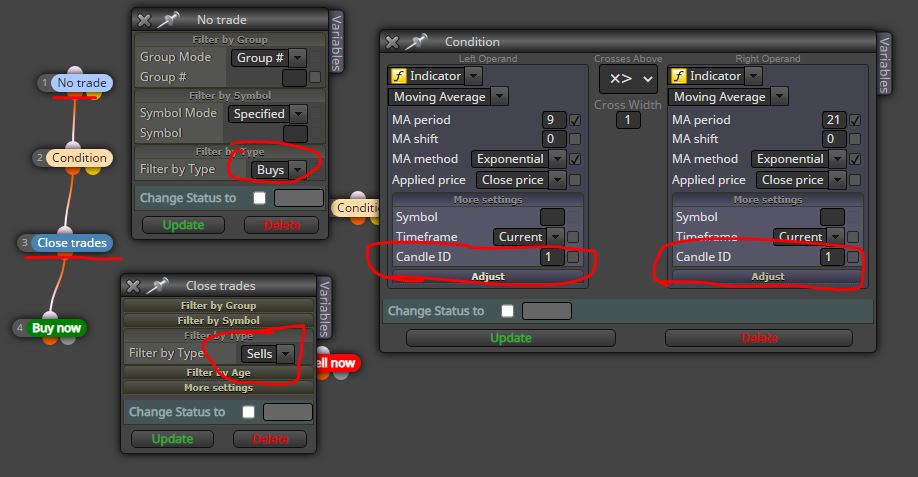Expand Filter by Age in Close trades
Screen dimensions: 918x477
(218, 373)
